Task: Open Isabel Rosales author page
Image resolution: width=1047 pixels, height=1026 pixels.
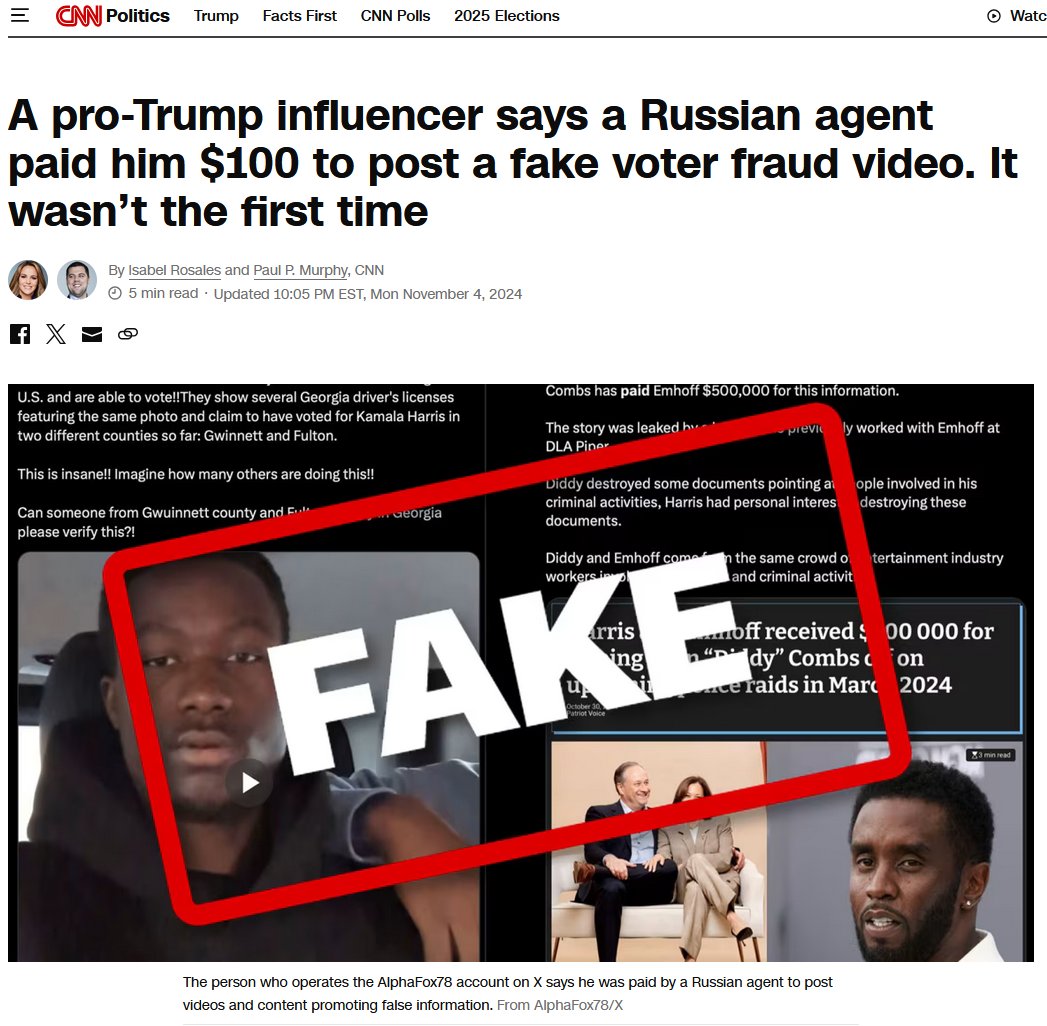Action: tap(174, 270)
